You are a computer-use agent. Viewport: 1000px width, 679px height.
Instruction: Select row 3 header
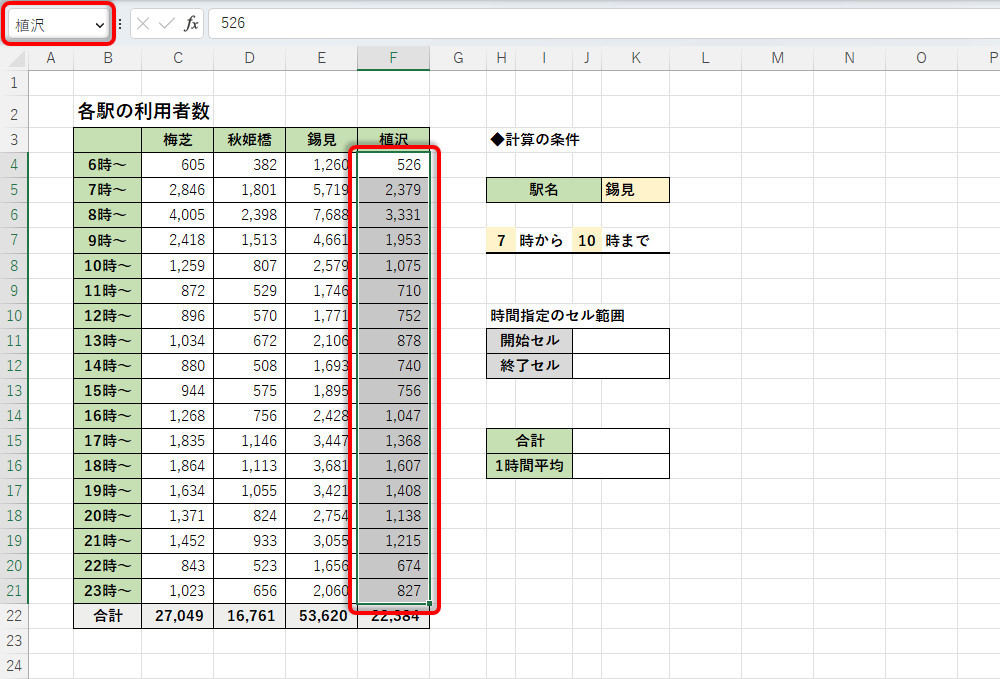pos(14,140)
